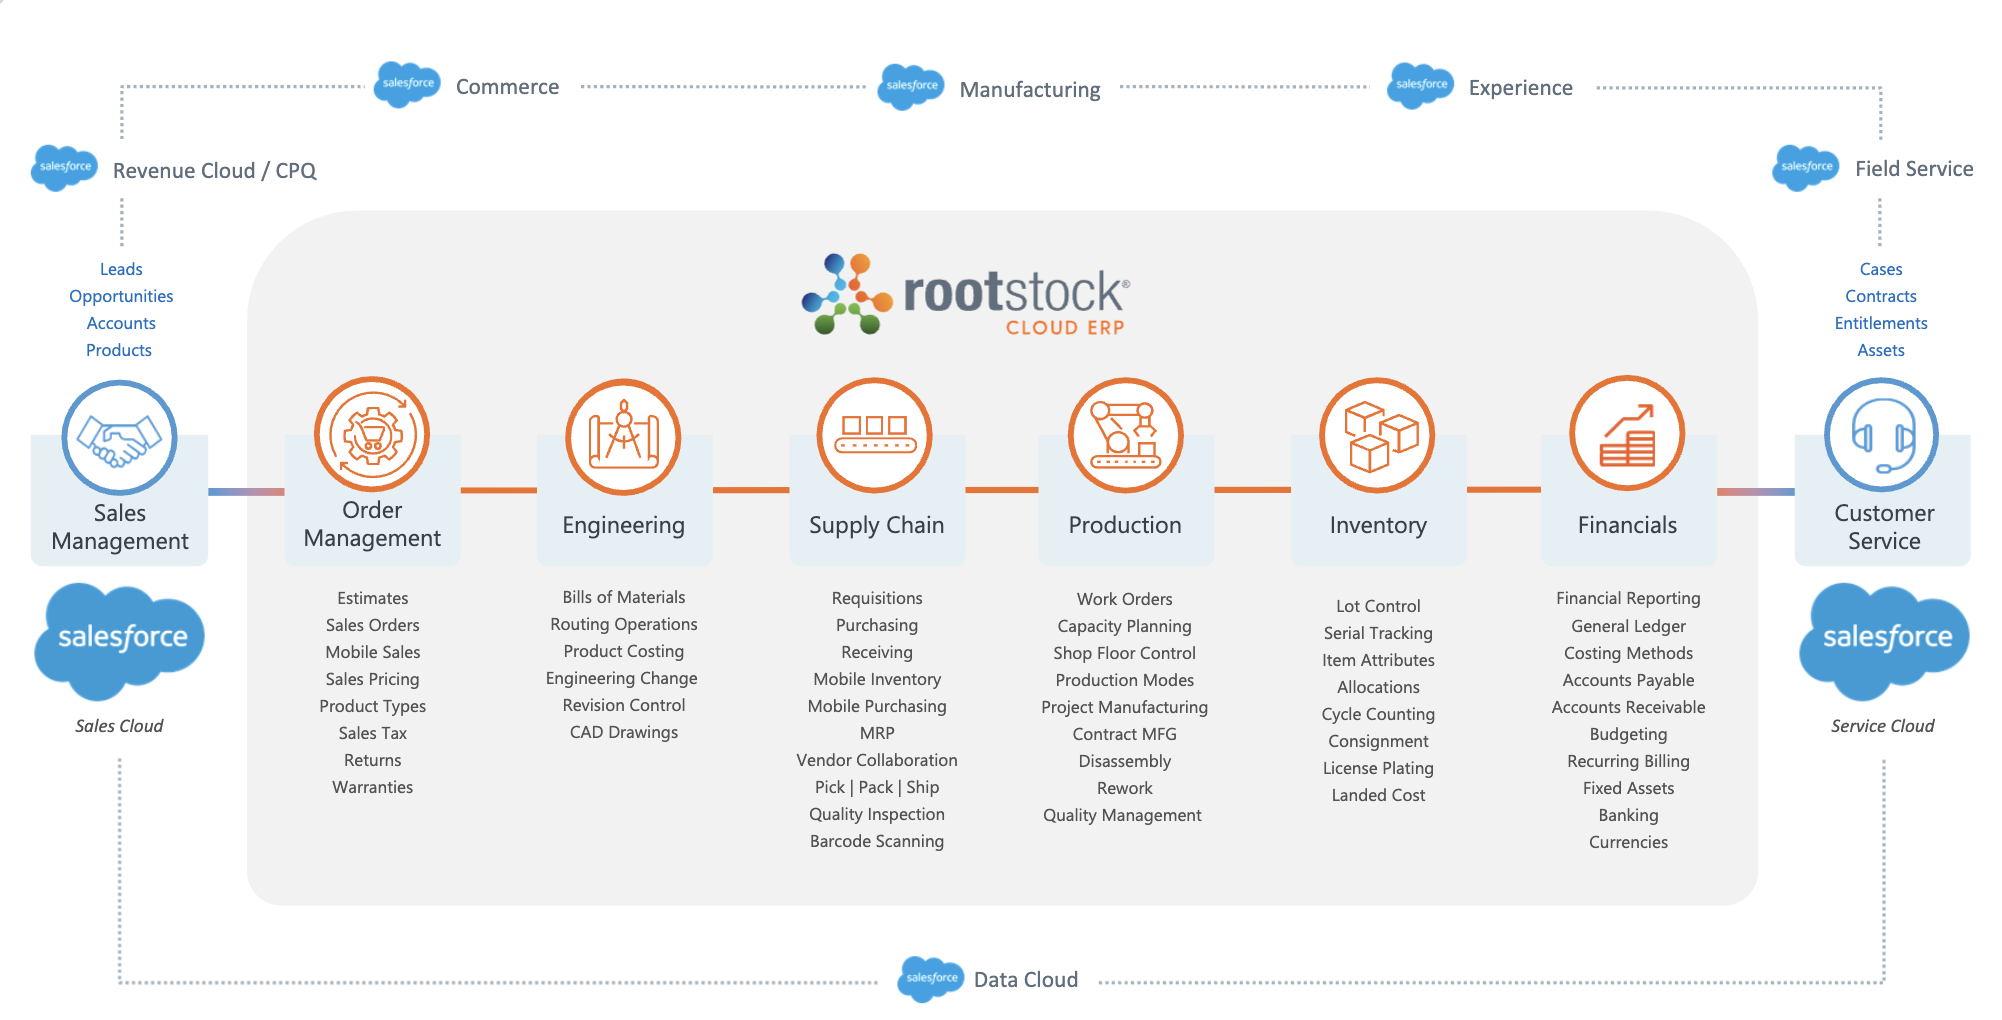Click Cycle Counting entry
This screenshot has width=2002, height=1020.
[1378, 714]
